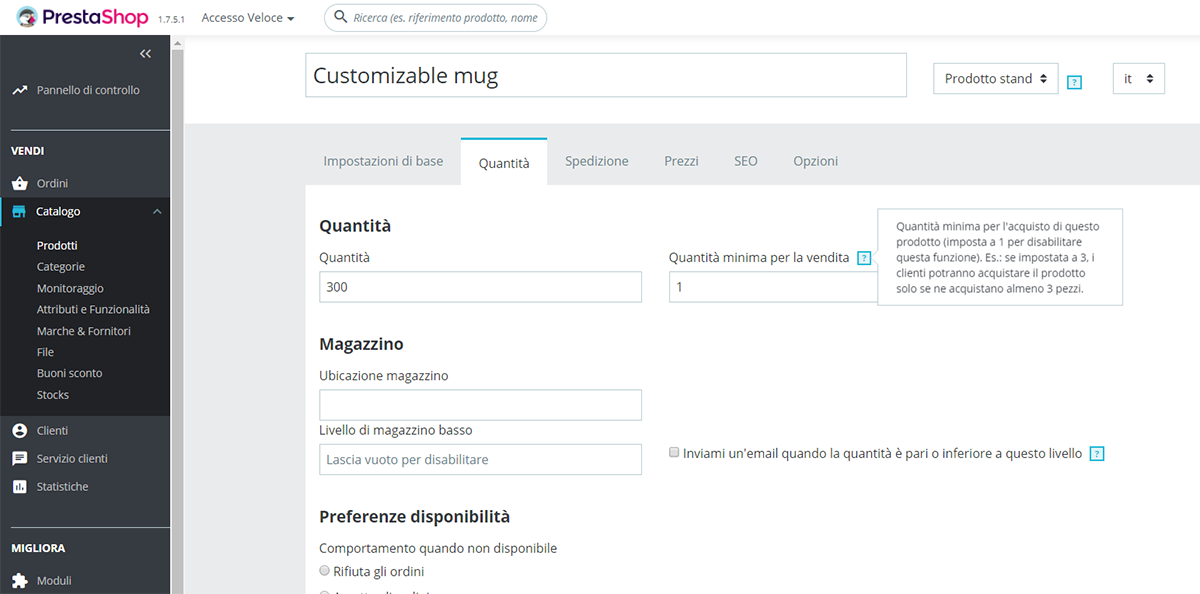1200x594 pixels.
Task: Open the Clienti section via its person icon
Action: click(20, 430)
